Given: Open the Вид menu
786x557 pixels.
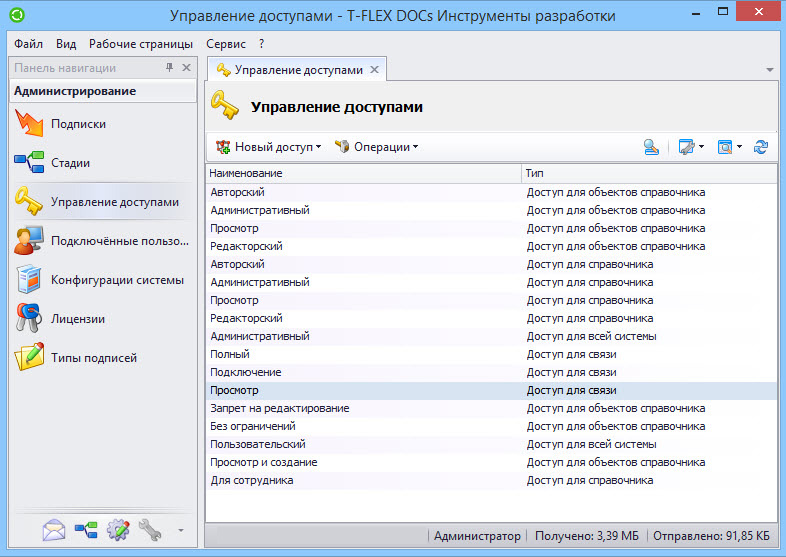Looking at the screenshot, I should pyautogui.click(x=66, y=44).
